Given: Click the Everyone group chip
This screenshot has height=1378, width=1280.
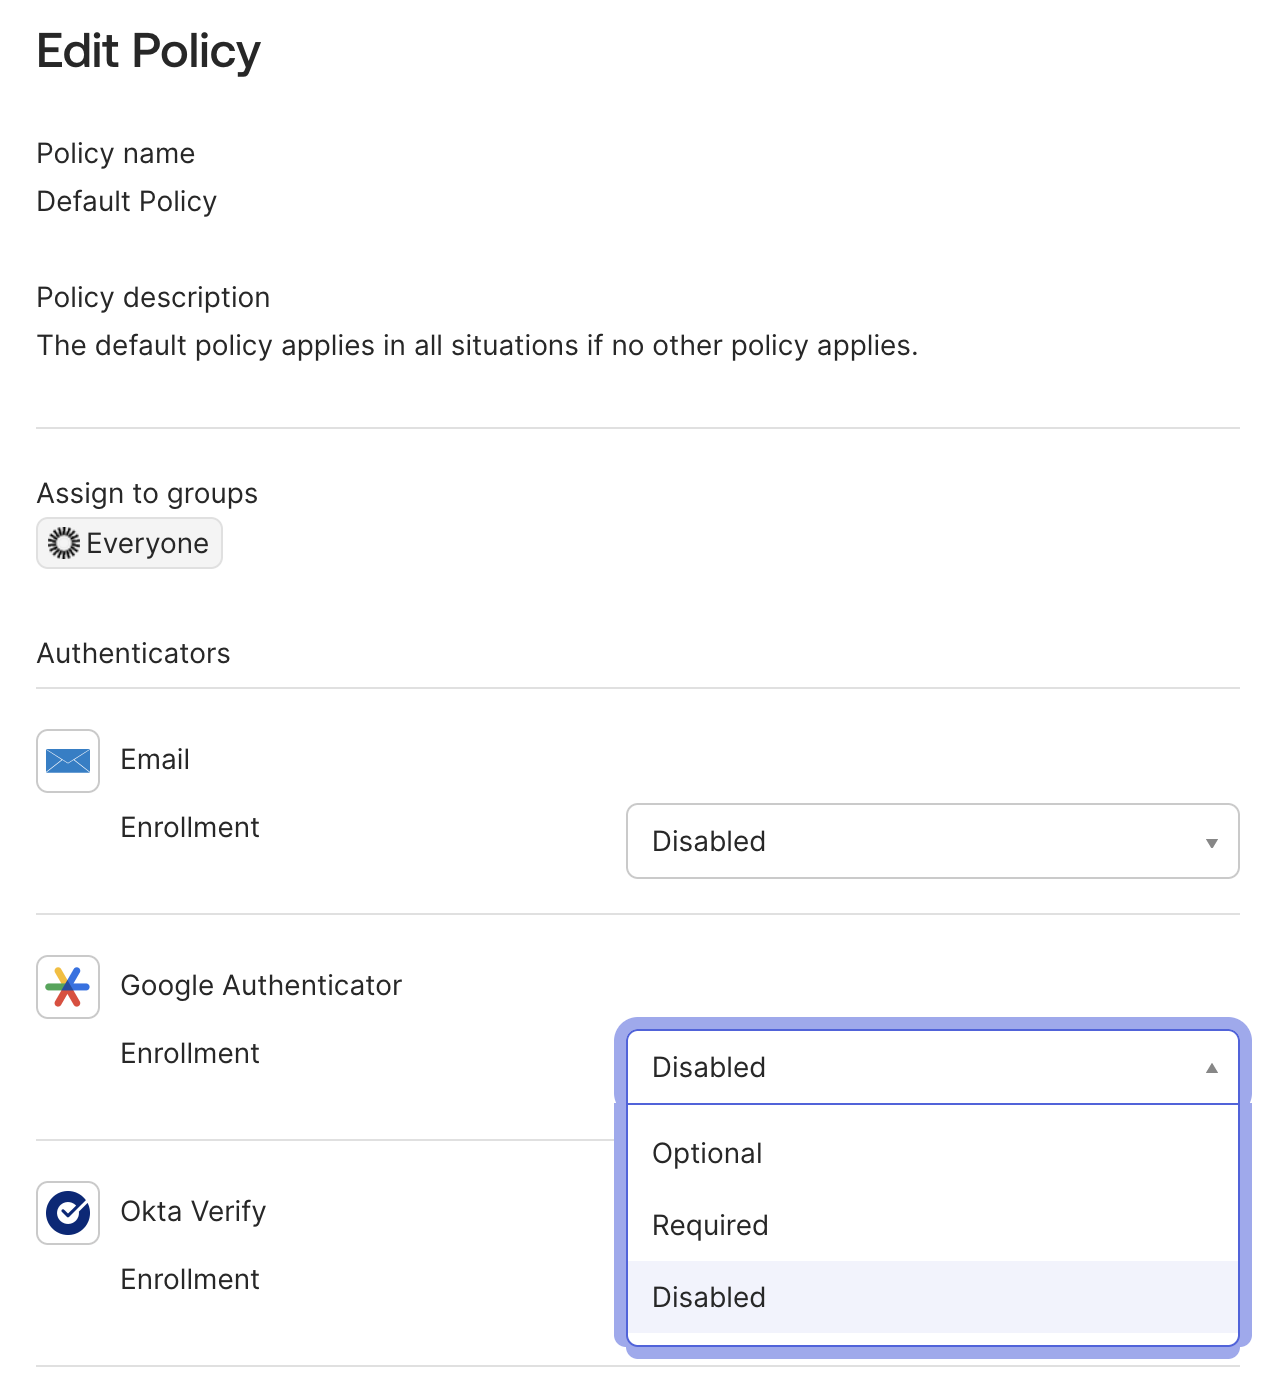Looking at the screenshot, I should tap(129, 543).
